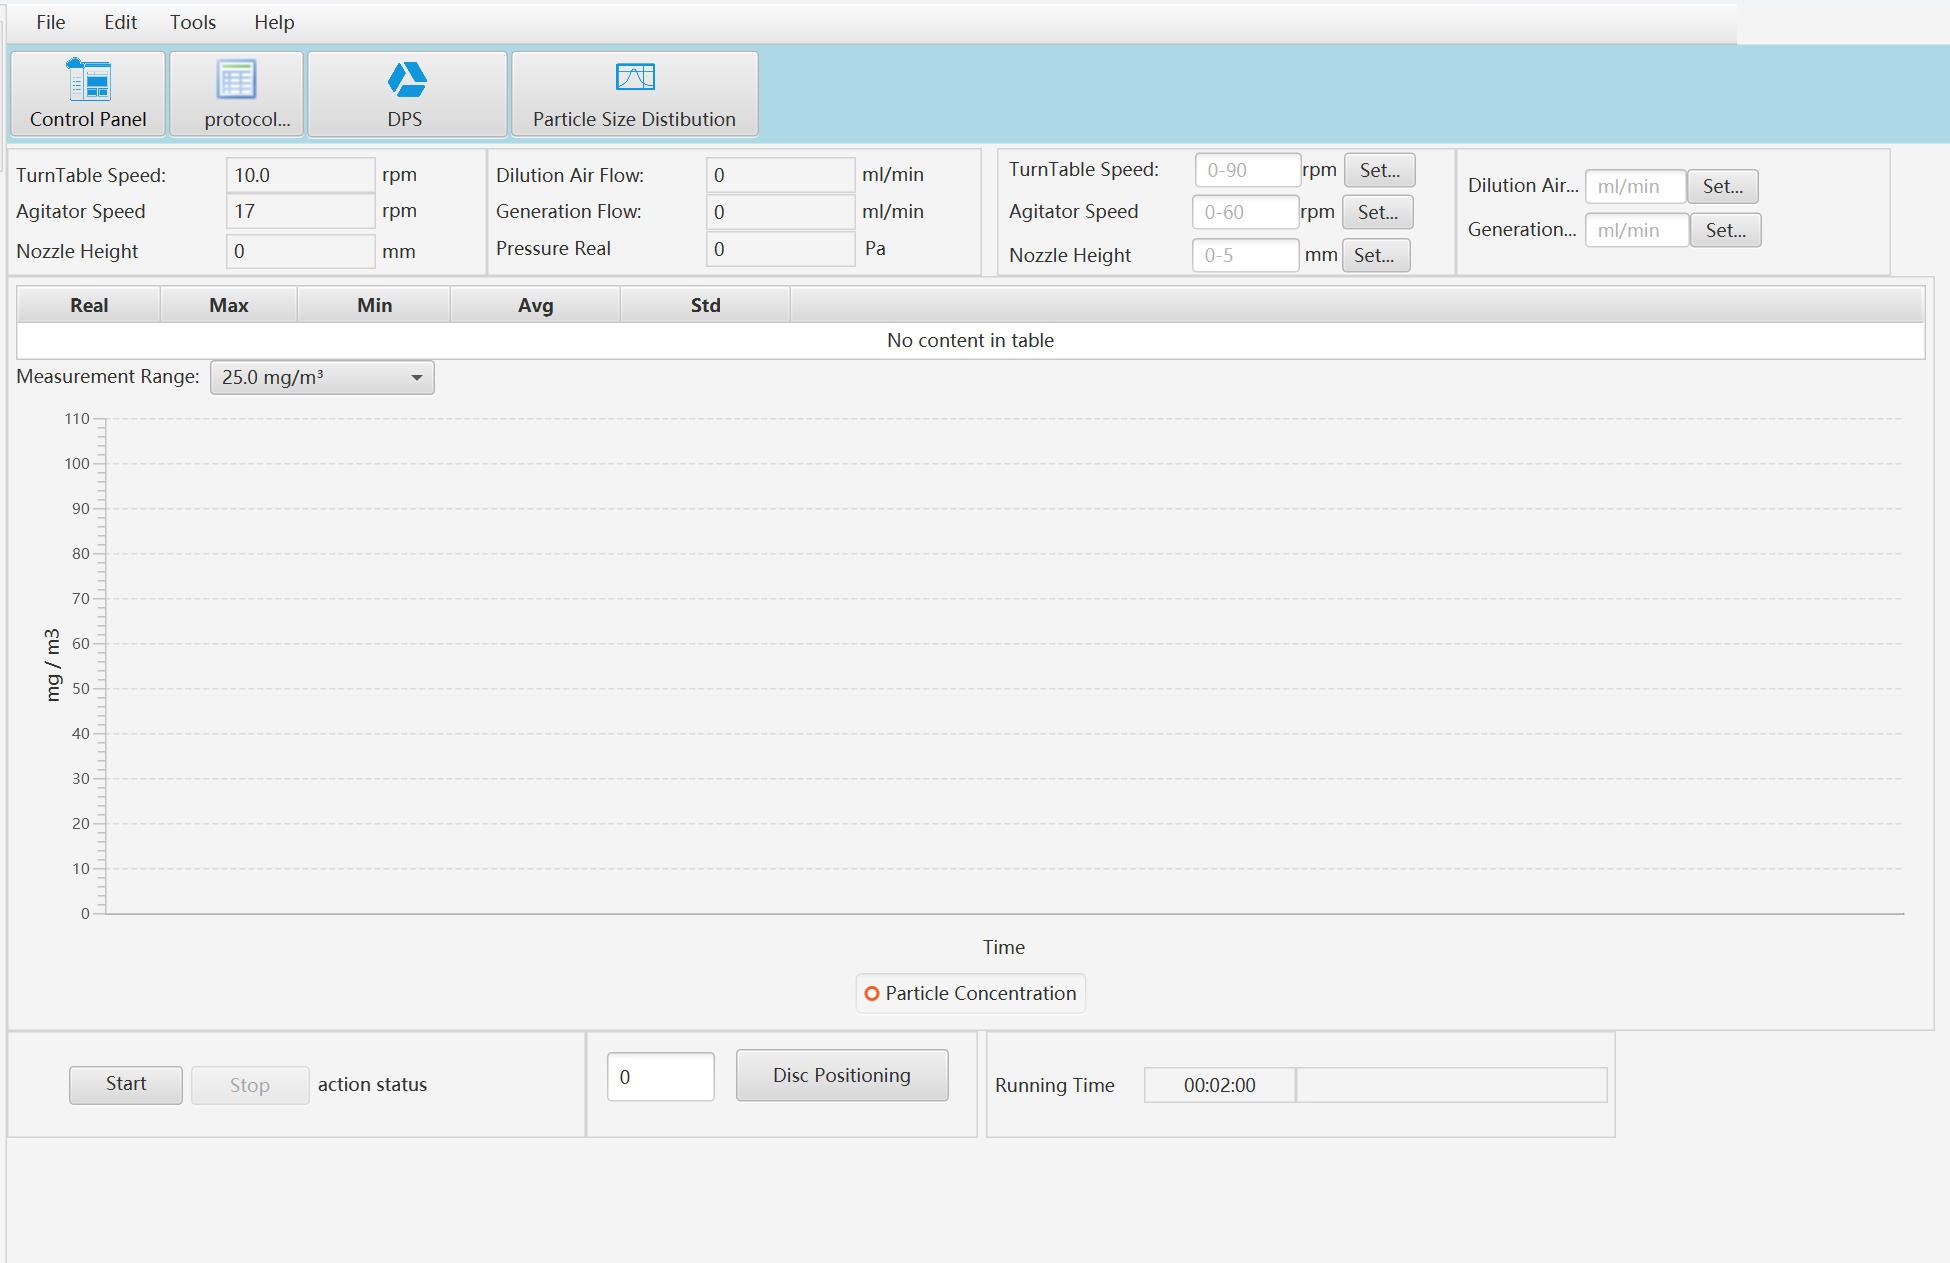The height and width of the screenshot is (1263, 1950).
Task: Open the Control Panel view
Action: point(88,94)
